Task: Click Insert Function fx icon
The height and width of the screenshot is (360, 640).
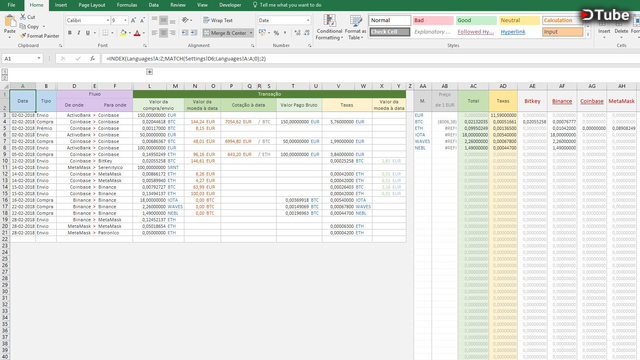Action: tap(92, 59)
